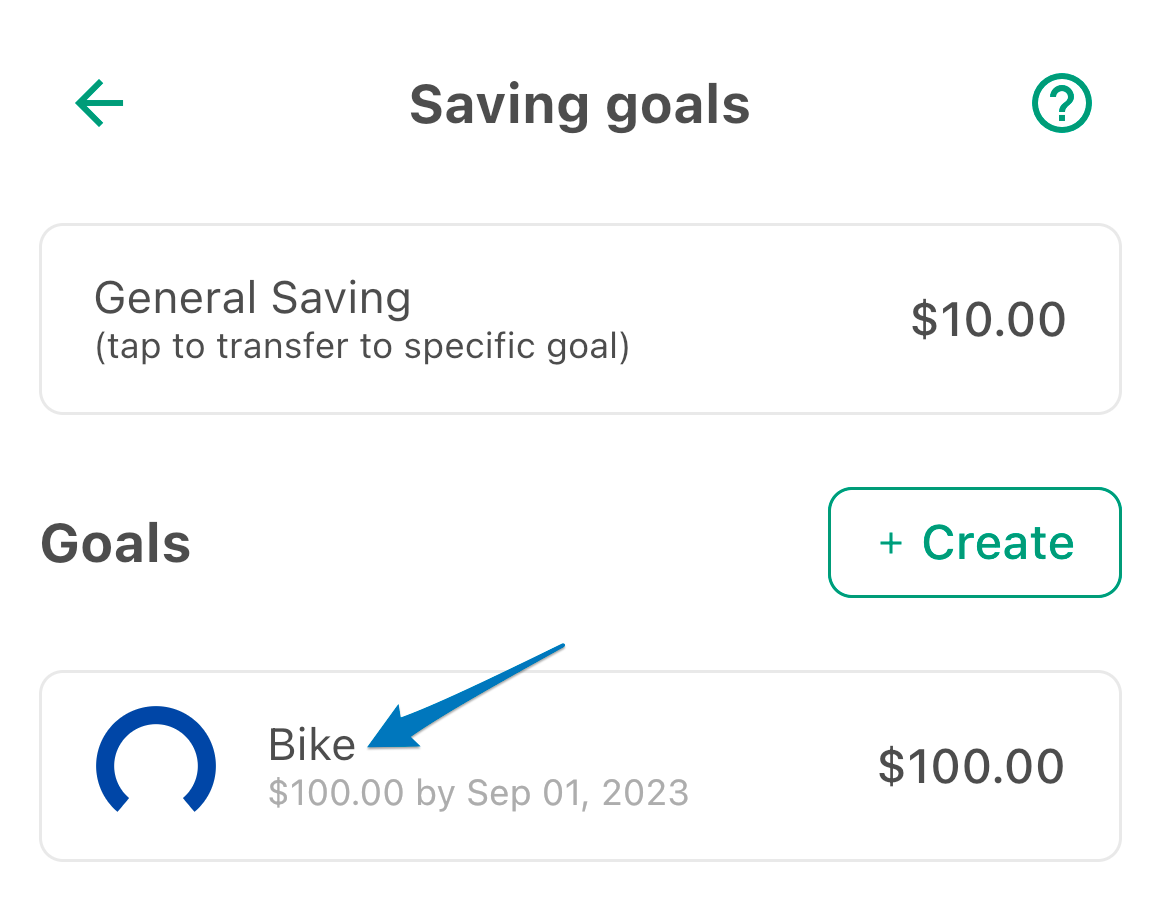Viewport: 1164px width, 902px height.
Task: Tap the "$100.00 by" target text under Bike
Action: [x=362, y=793]
